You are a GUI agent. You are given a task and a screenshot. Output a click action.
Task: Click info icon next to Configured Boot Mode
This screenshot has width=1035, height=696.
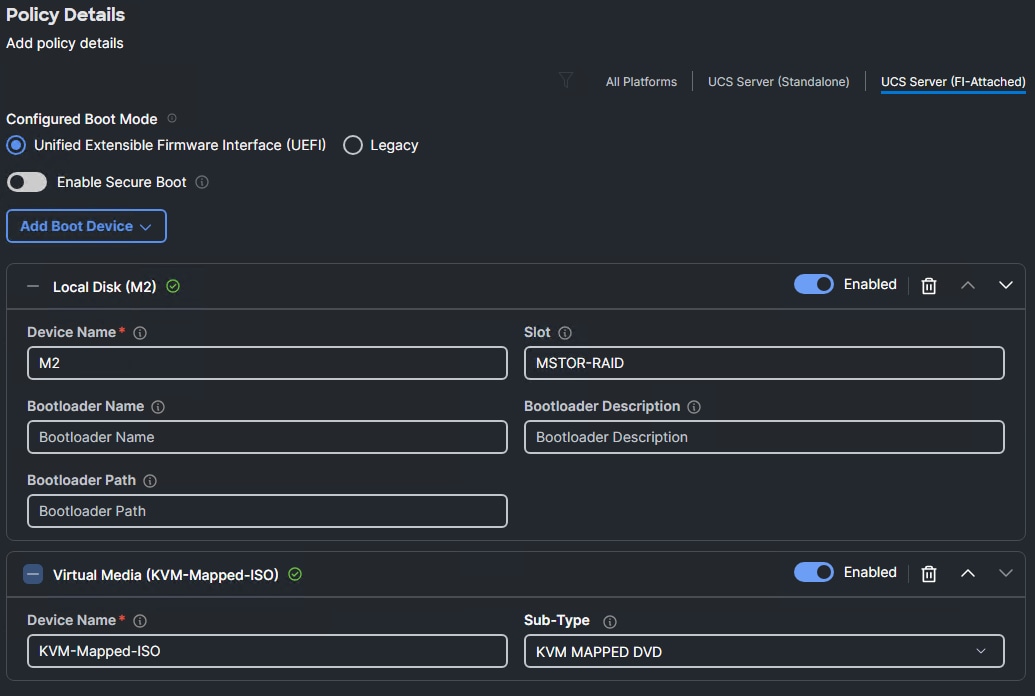tap(170, 117)
